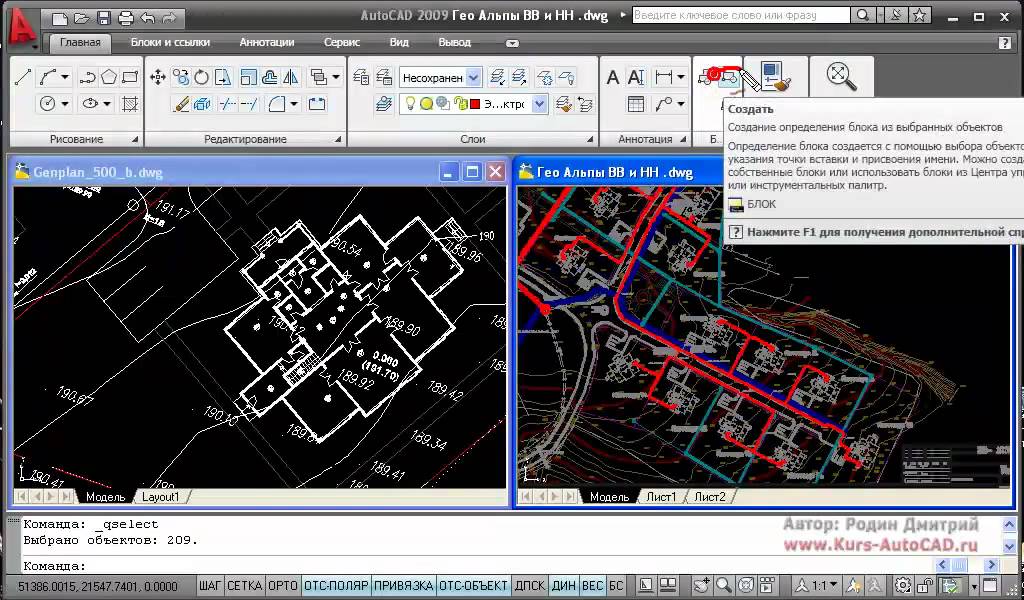Select the Move tool
This screenshot has width=1024, height=600.
158,78
